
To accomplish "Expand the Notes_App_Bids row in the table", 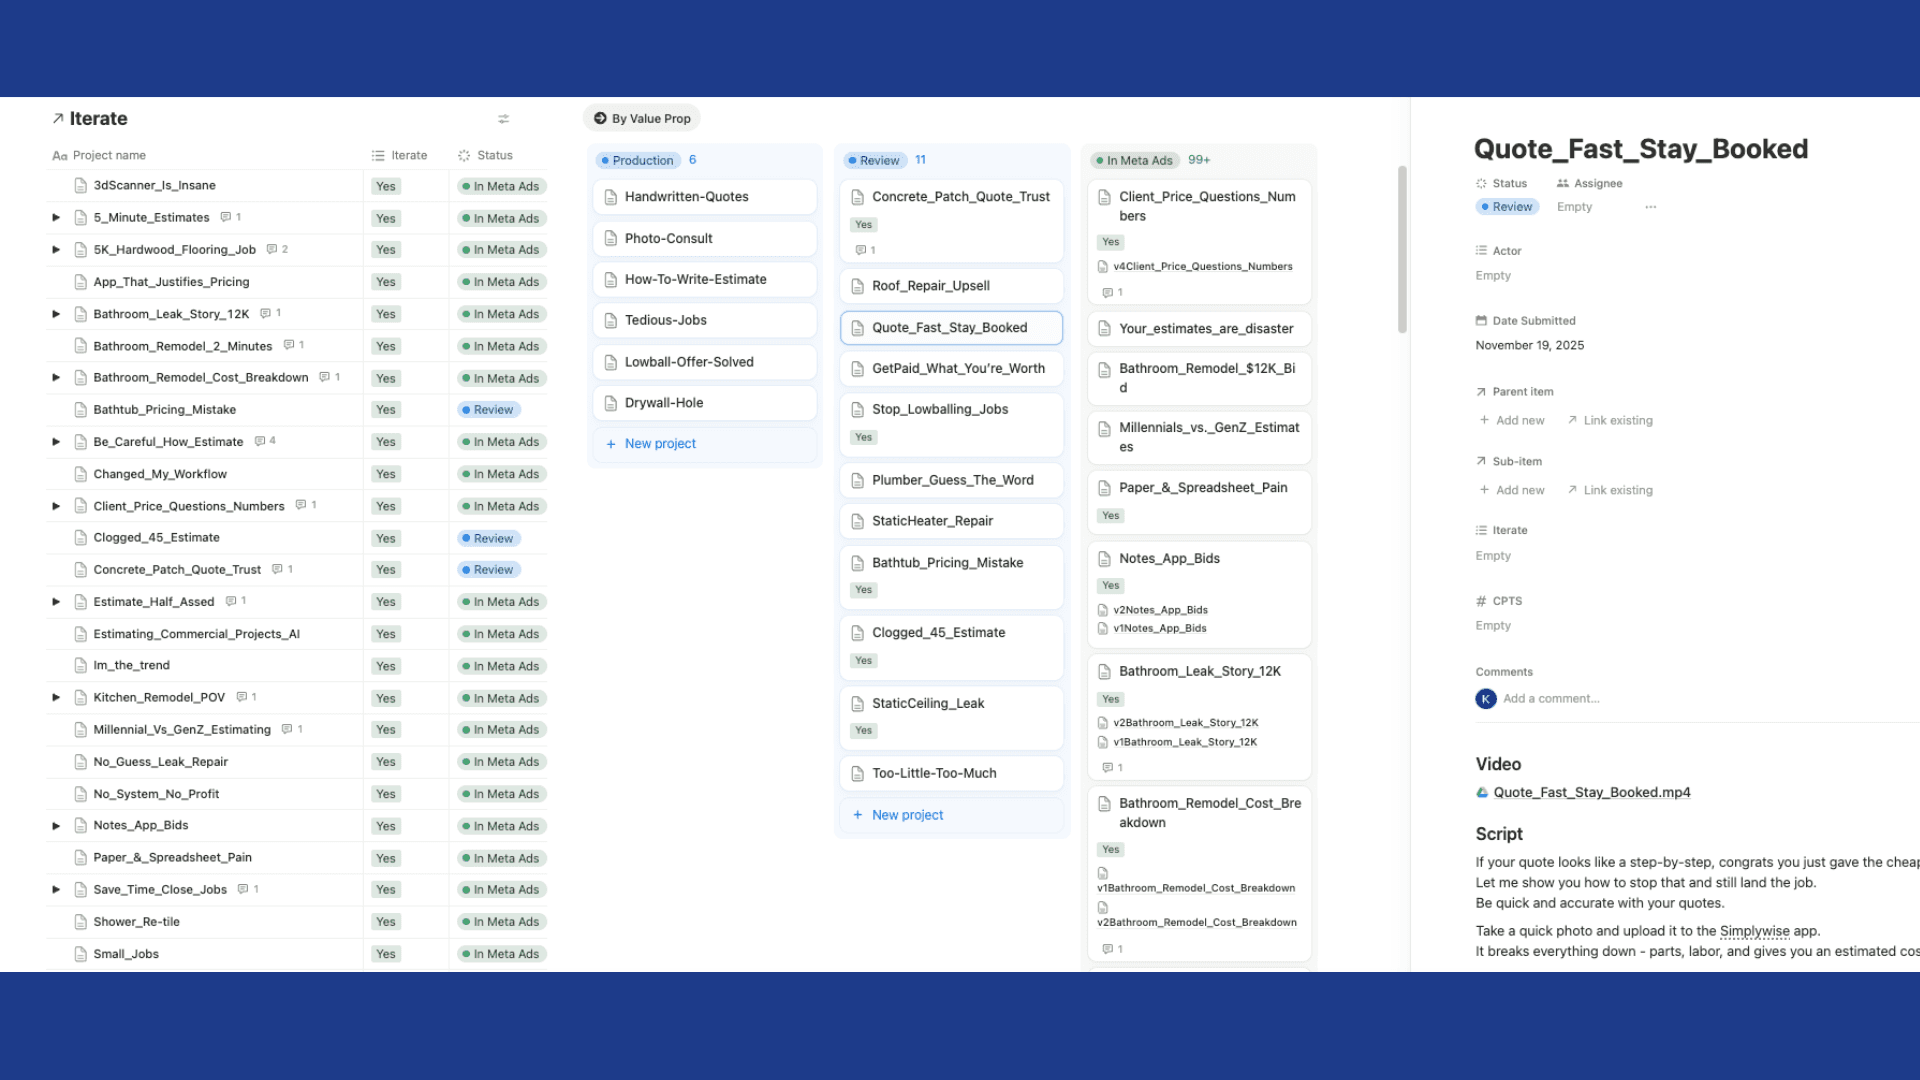I will [56, 826].
